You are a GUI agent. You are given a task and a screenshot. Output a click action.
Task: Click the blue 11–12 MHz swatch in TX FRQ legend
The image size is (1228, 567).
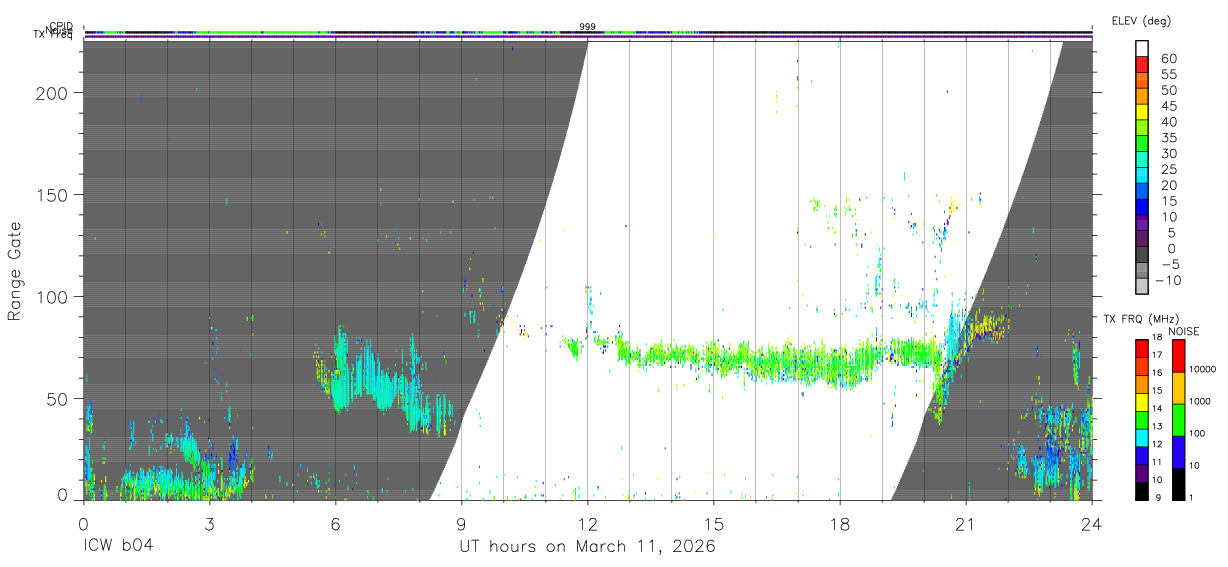1141,456
